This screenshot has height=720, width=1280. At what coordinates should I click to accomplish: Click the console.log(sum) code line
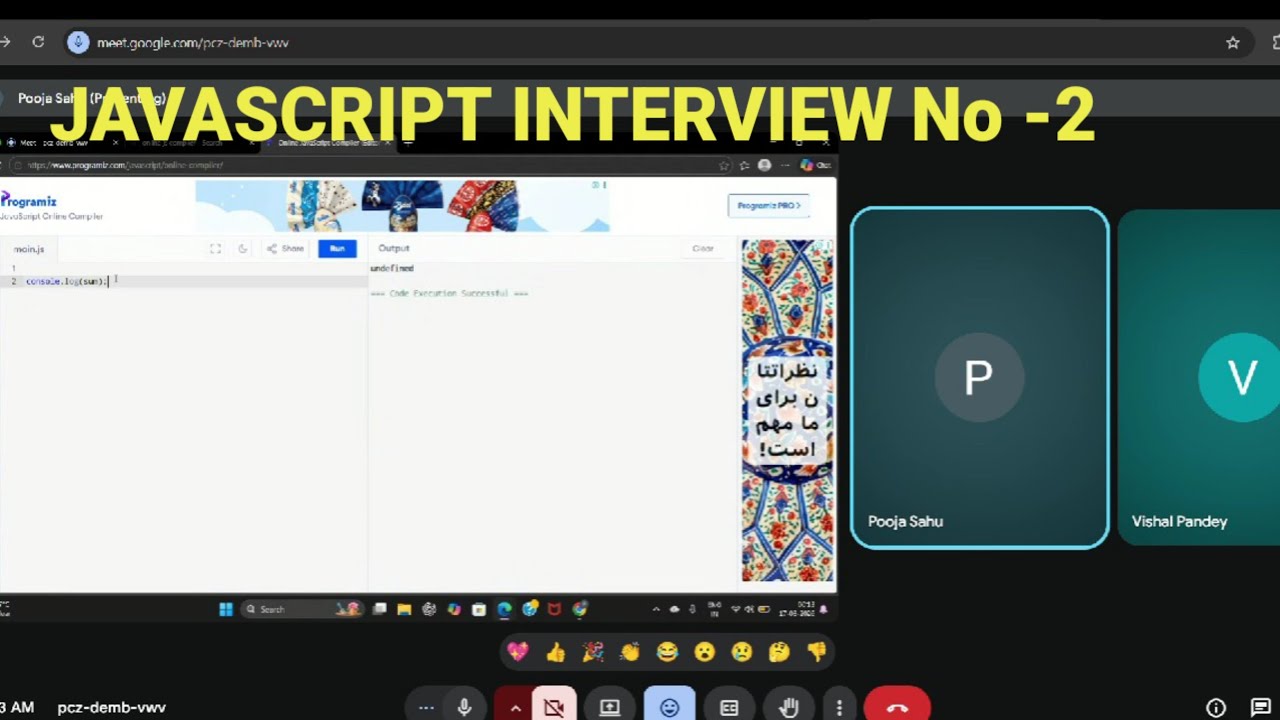click(x=67, y=281)
